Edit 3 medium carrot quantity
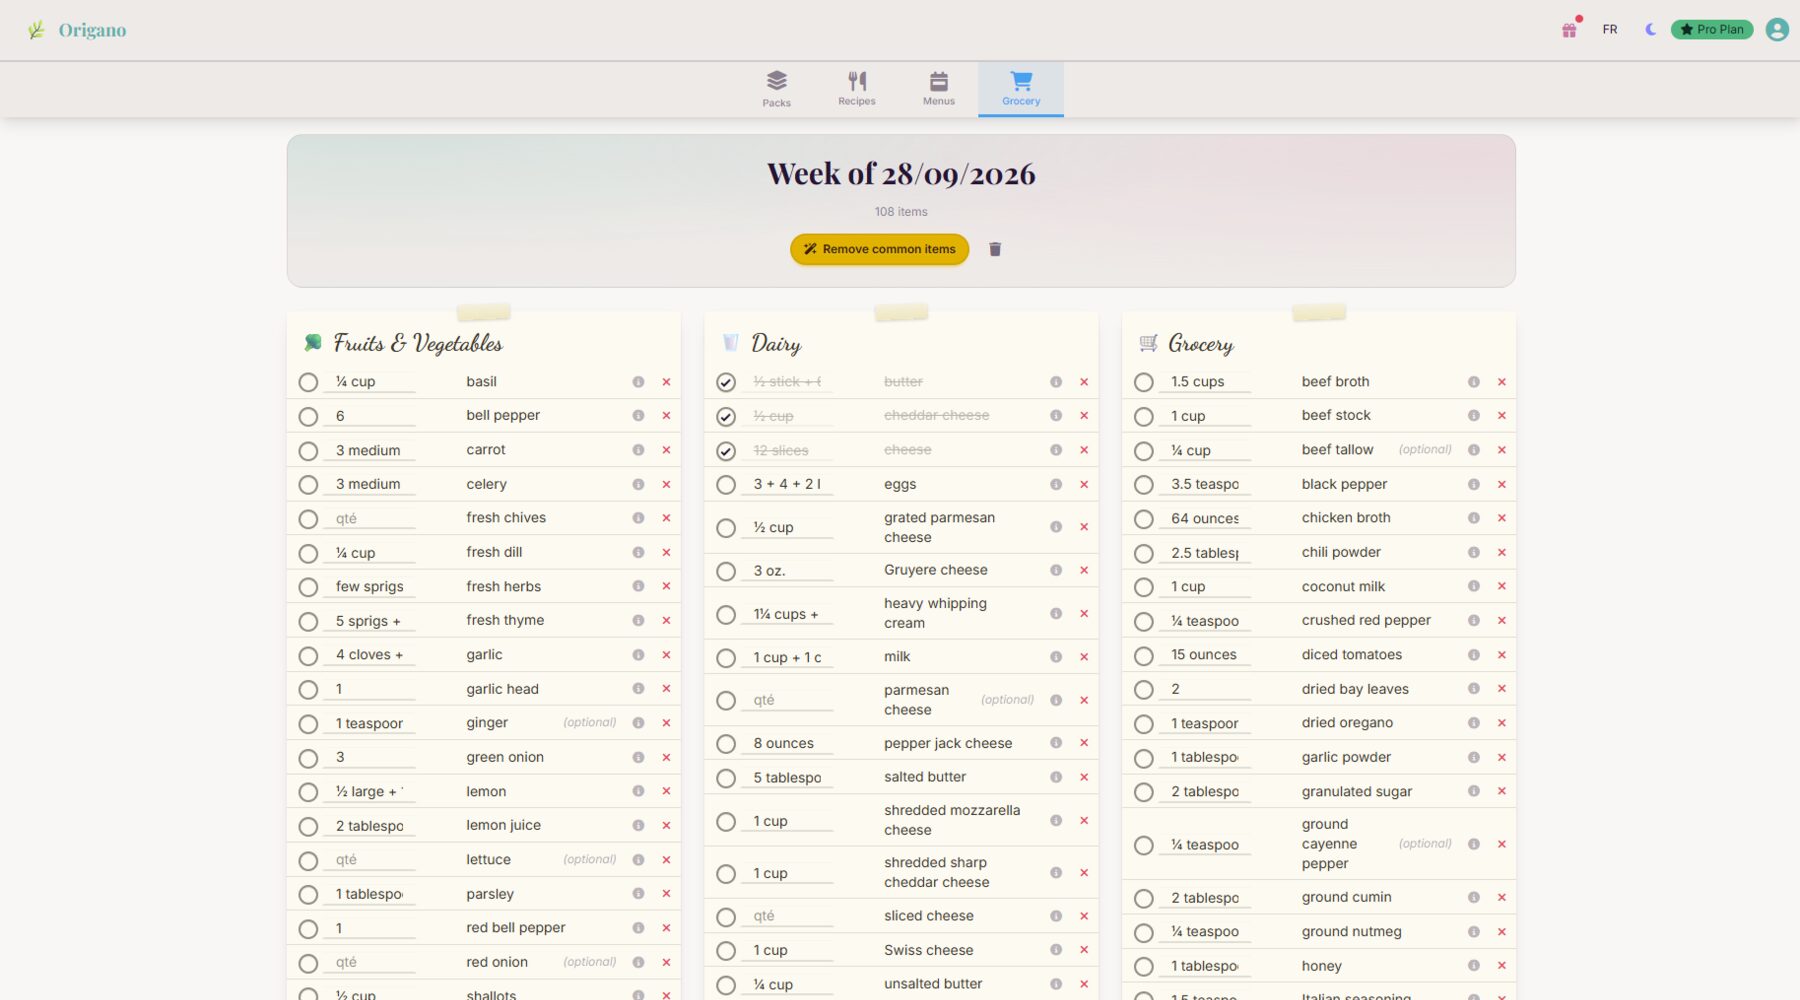This screenshot has height=1000, width=1800. pyautogui.click(x=370, y=451)
